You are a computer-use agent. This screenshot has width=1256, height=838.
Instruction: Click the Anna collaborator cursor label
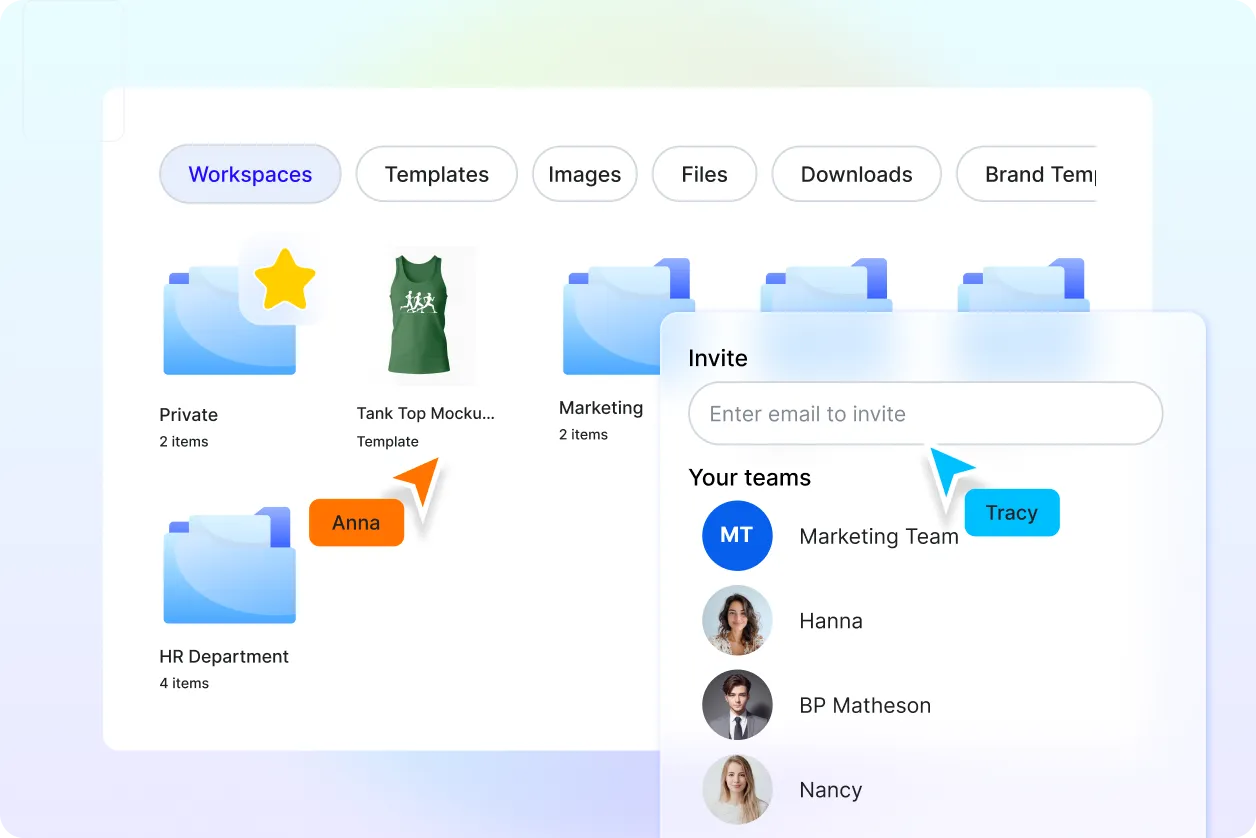point(356,522)
